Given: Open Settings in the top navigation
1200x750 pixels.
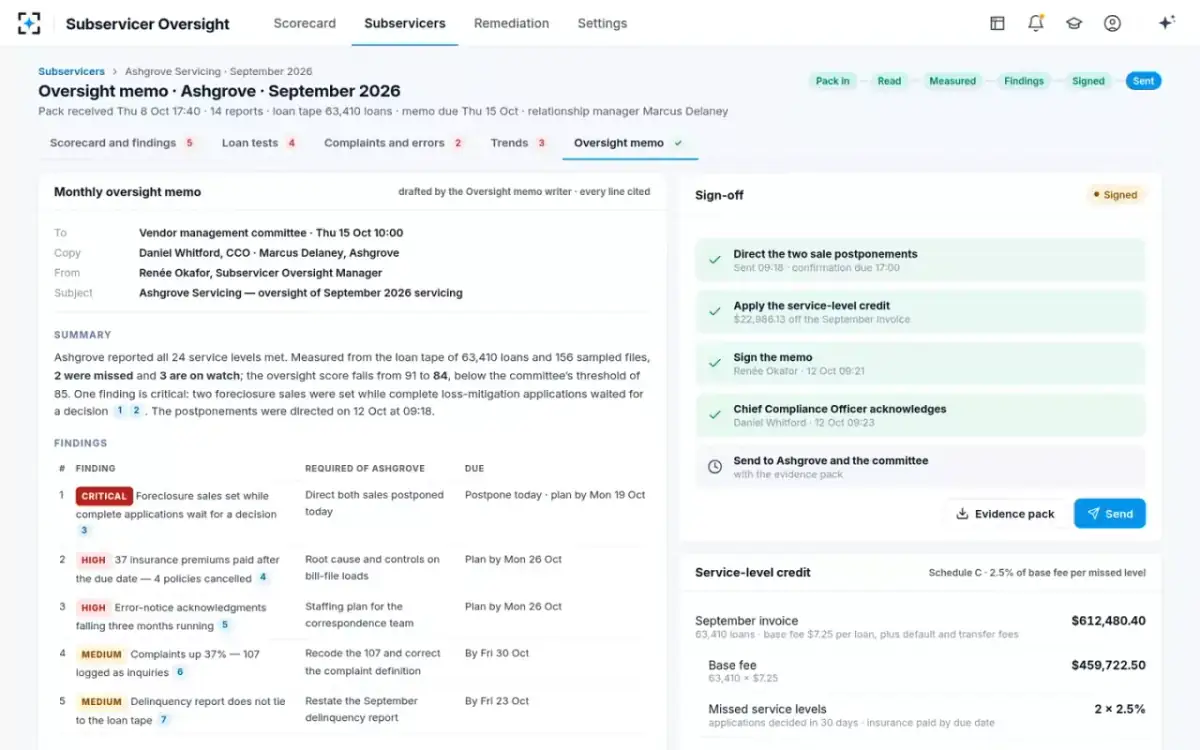Looking at the screenshot, I should [x=602, y=23].
